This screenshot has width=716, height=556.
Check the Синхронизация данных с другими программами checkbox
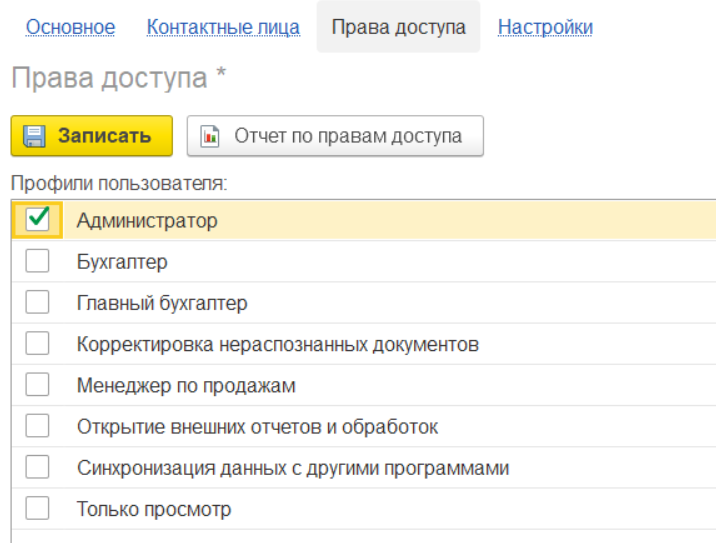[37, 468]
